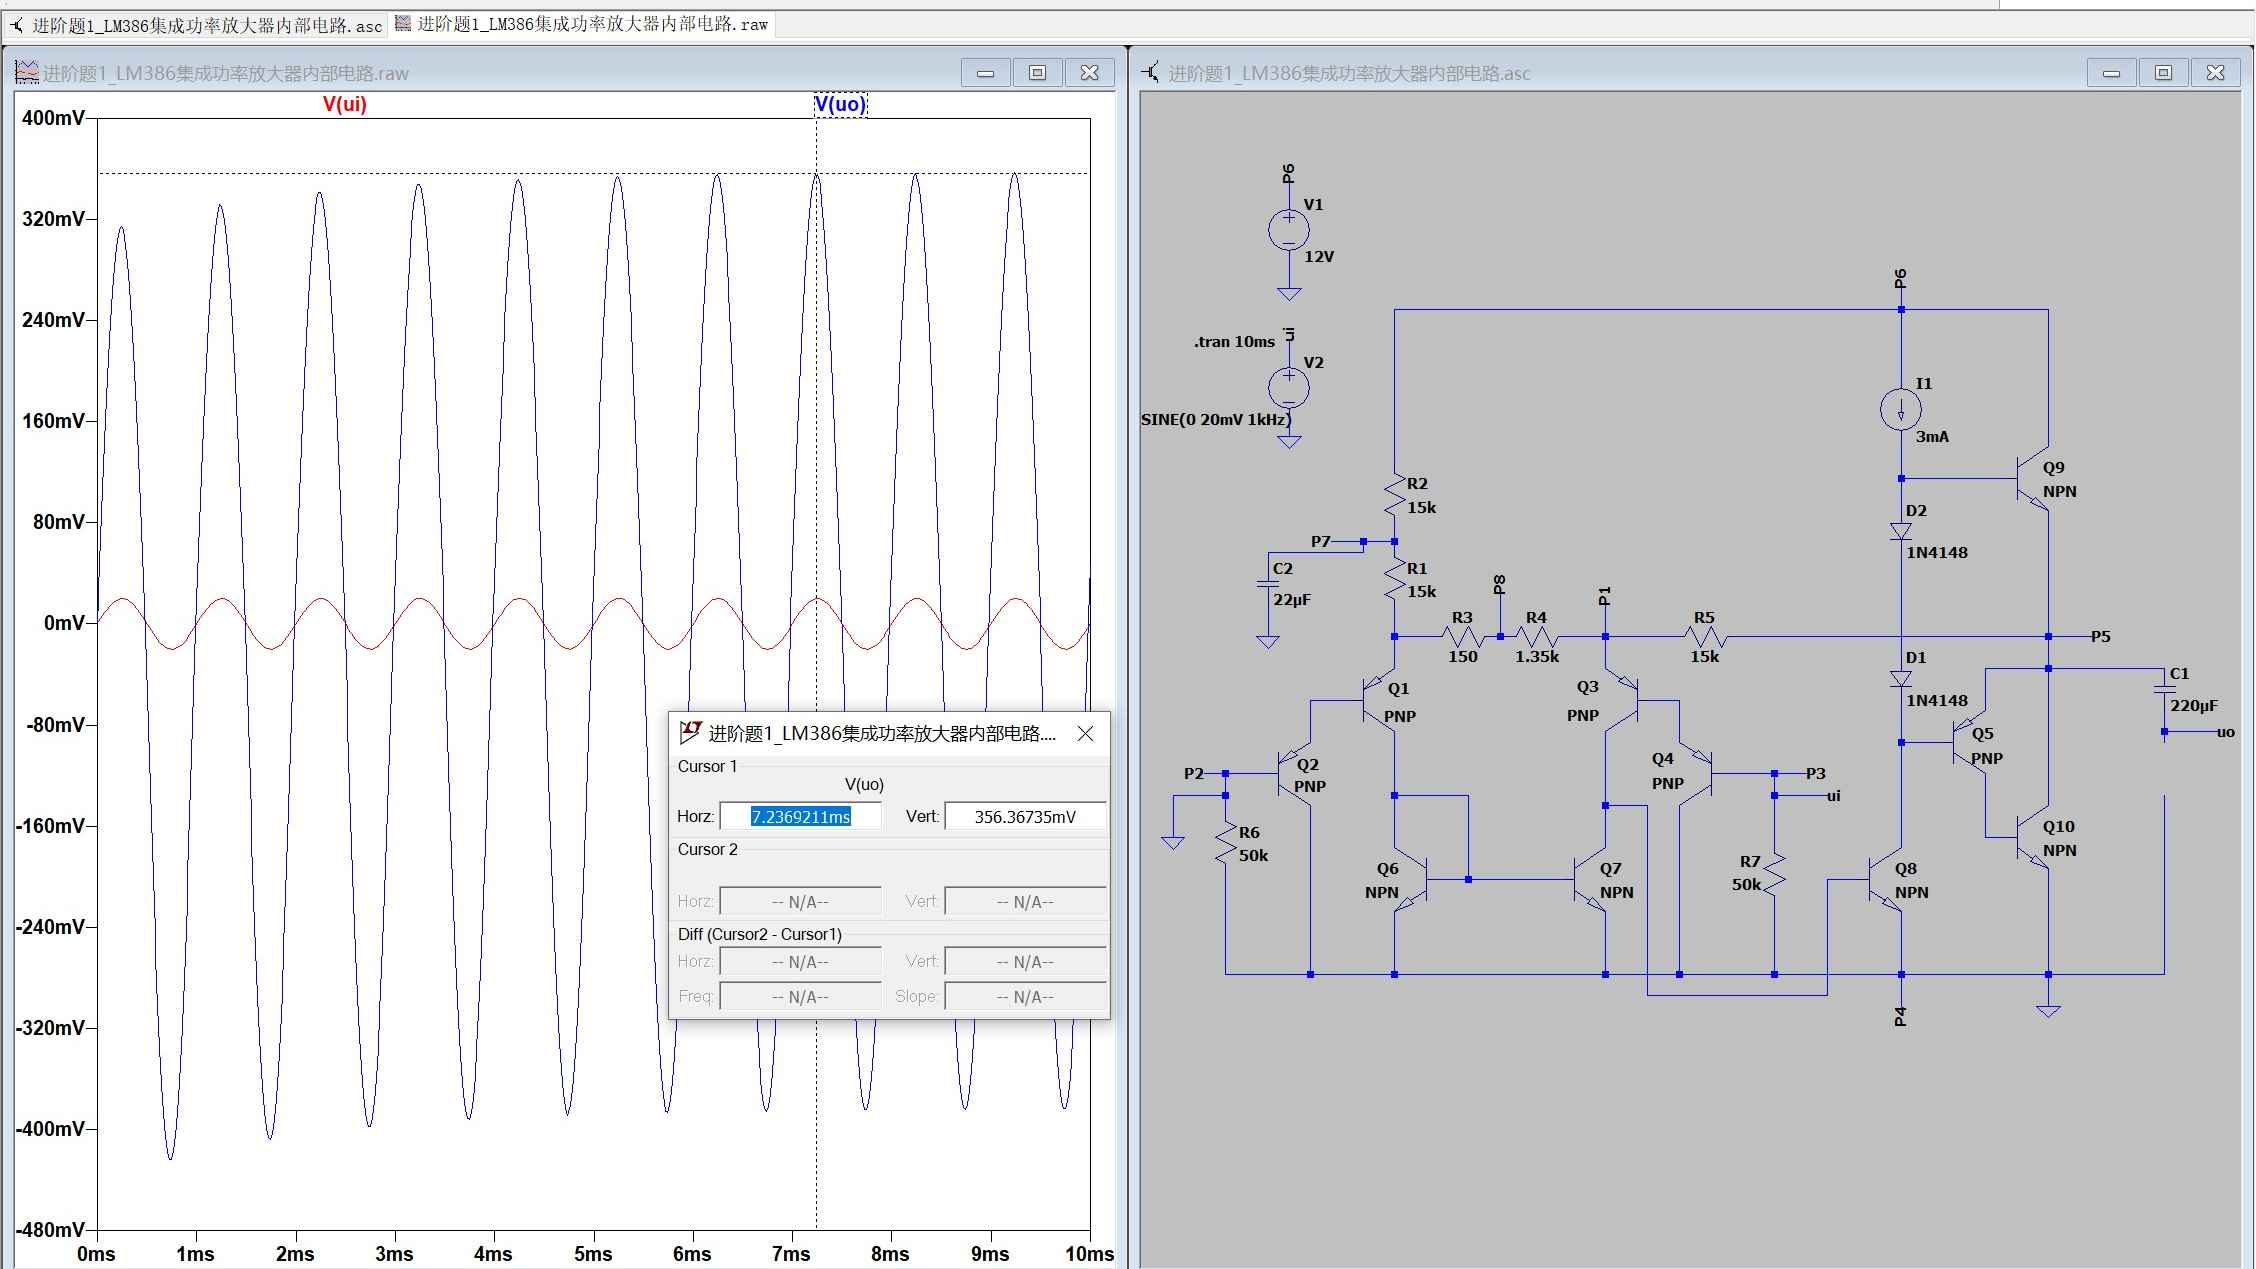Click the C1 220µF capacitor
This screenshot has width=2256, height=1269.
tap(2165, 690)
